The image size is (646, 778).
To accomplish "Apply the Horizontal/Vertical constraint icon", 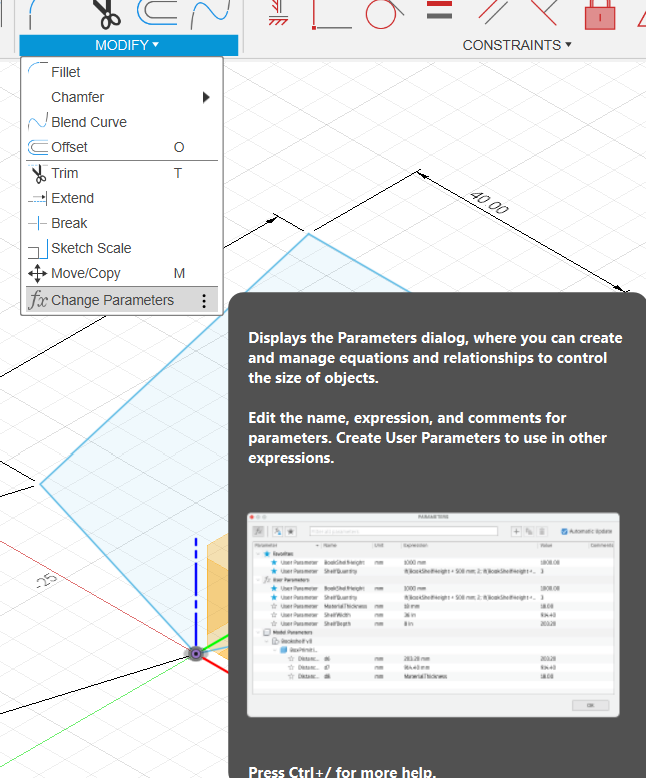I will [278, 13].
